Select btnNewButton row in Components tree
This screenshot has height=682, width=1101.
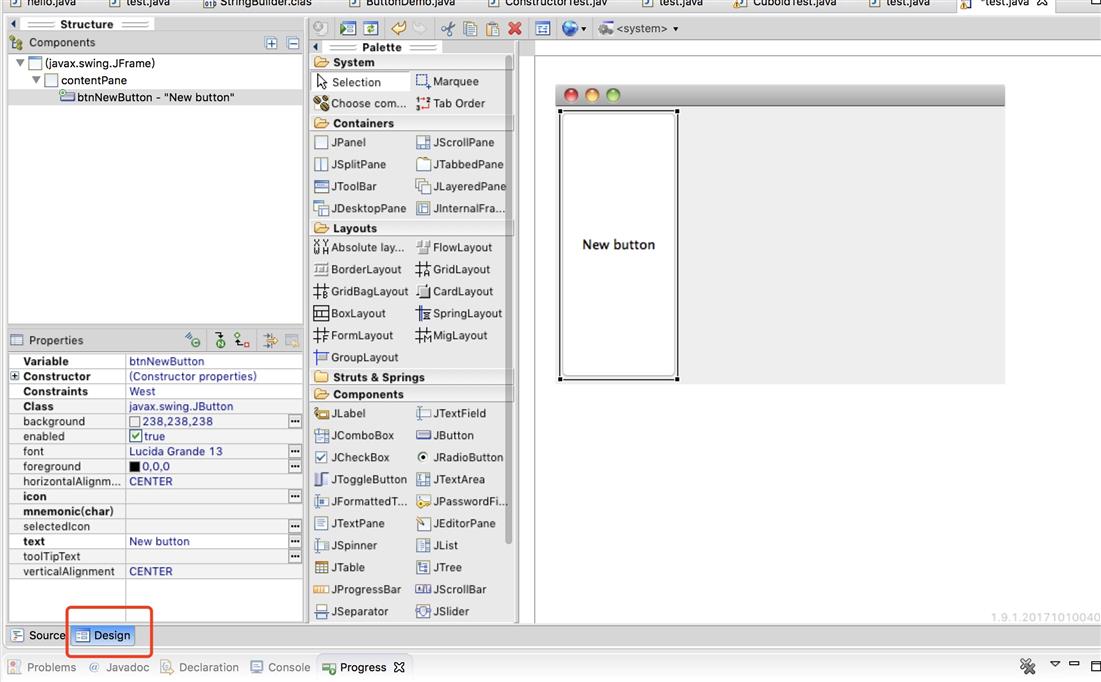[x=155, y=98]
